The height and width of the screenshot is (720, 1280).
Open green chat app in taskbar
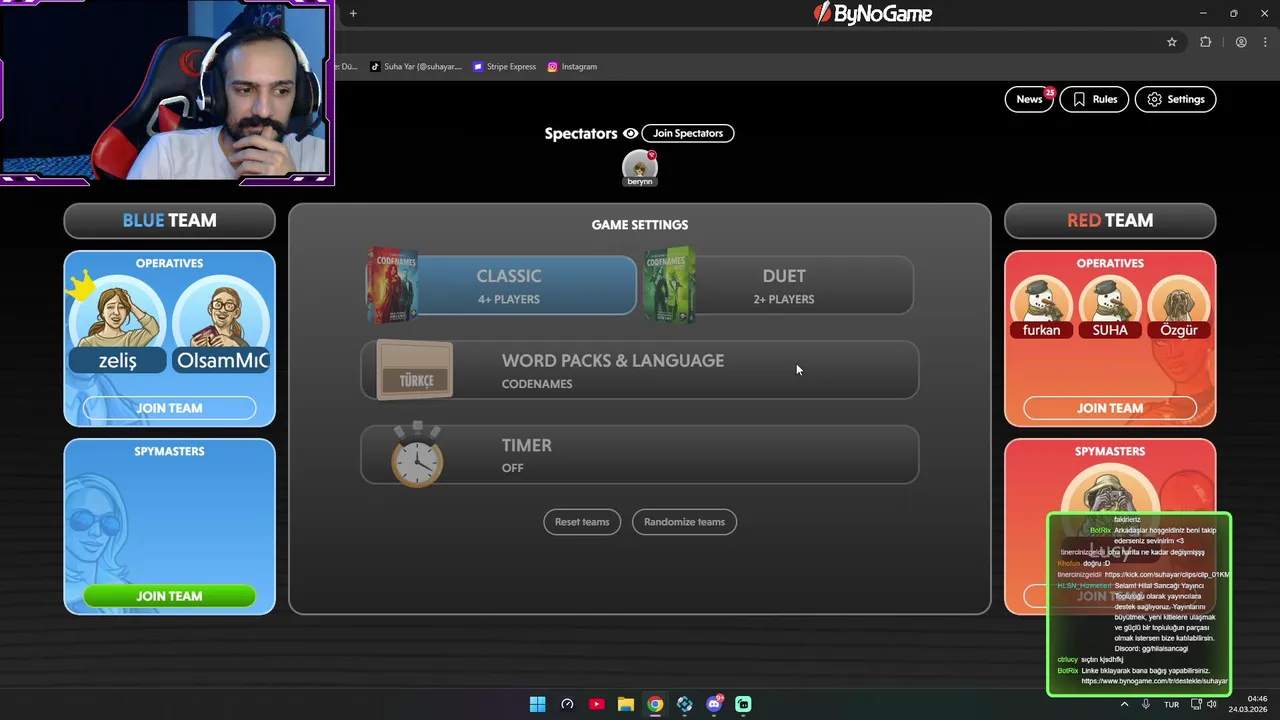click(743, 704)
